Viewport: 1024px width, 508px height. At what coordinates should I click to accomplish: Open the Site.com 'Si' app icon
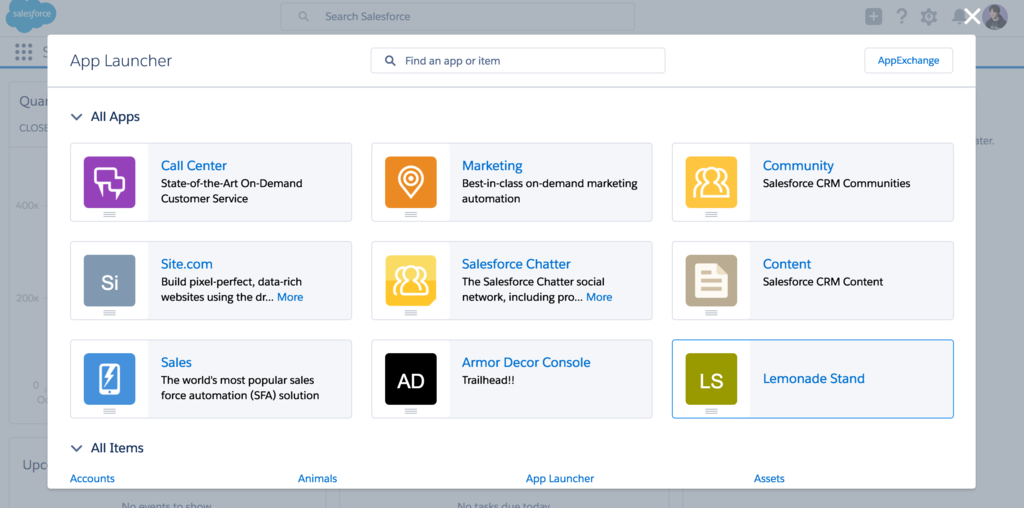click(110, 281)
